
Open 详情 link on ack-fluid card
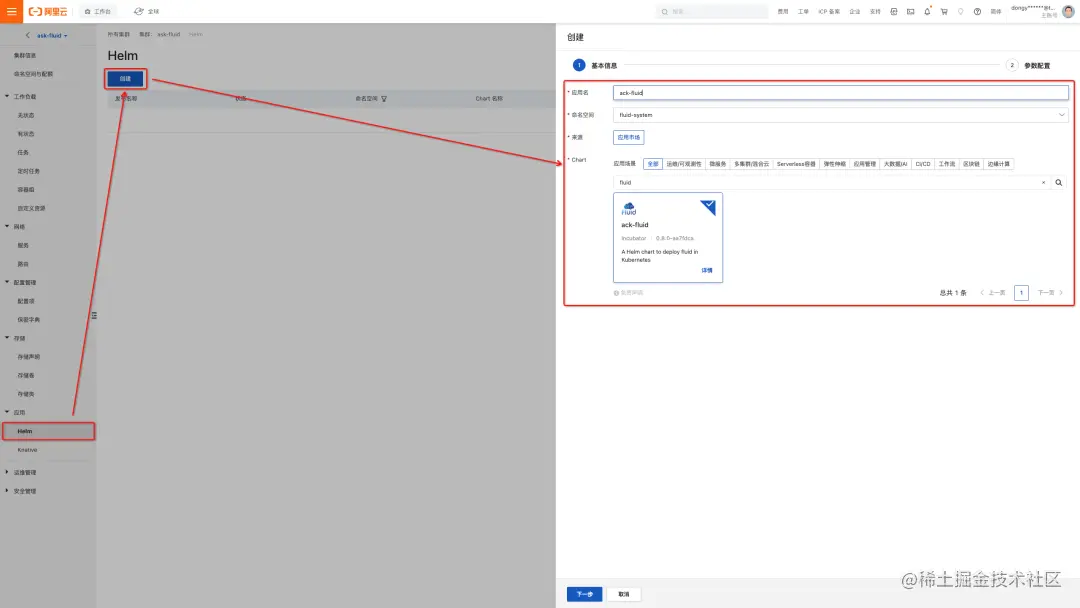coord(707,271)
